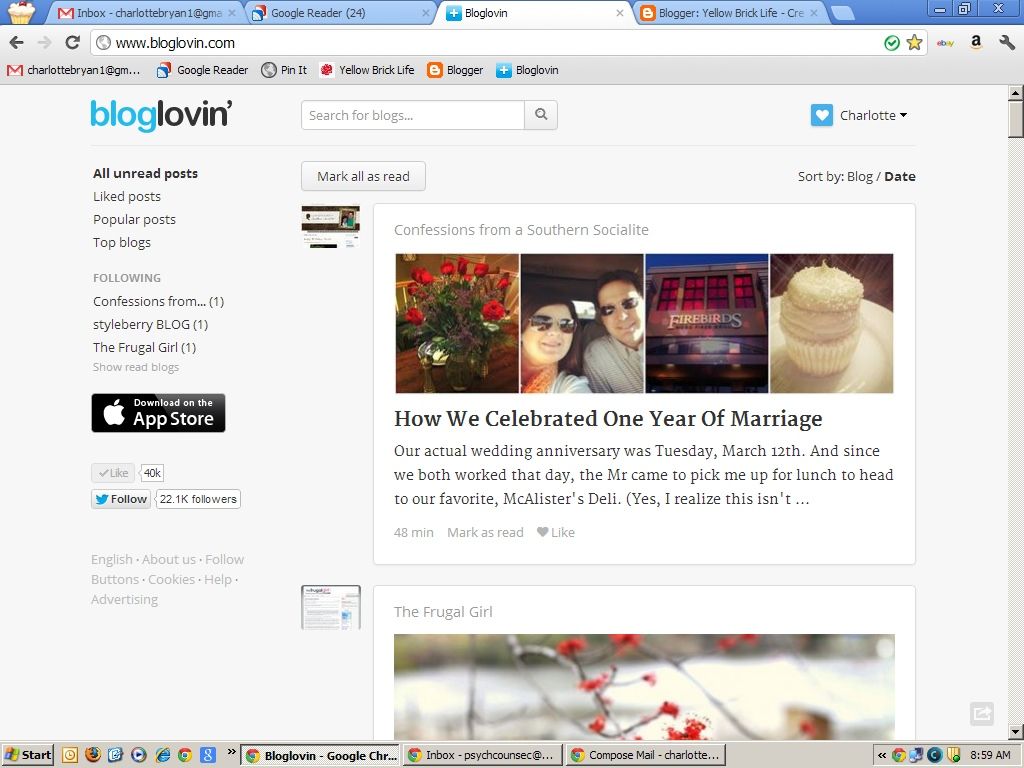Image resolution: width=1024 pixels, height=768 pixels.
Task: Click Mark as read on marriage post
Action: (x=485, y=532)
